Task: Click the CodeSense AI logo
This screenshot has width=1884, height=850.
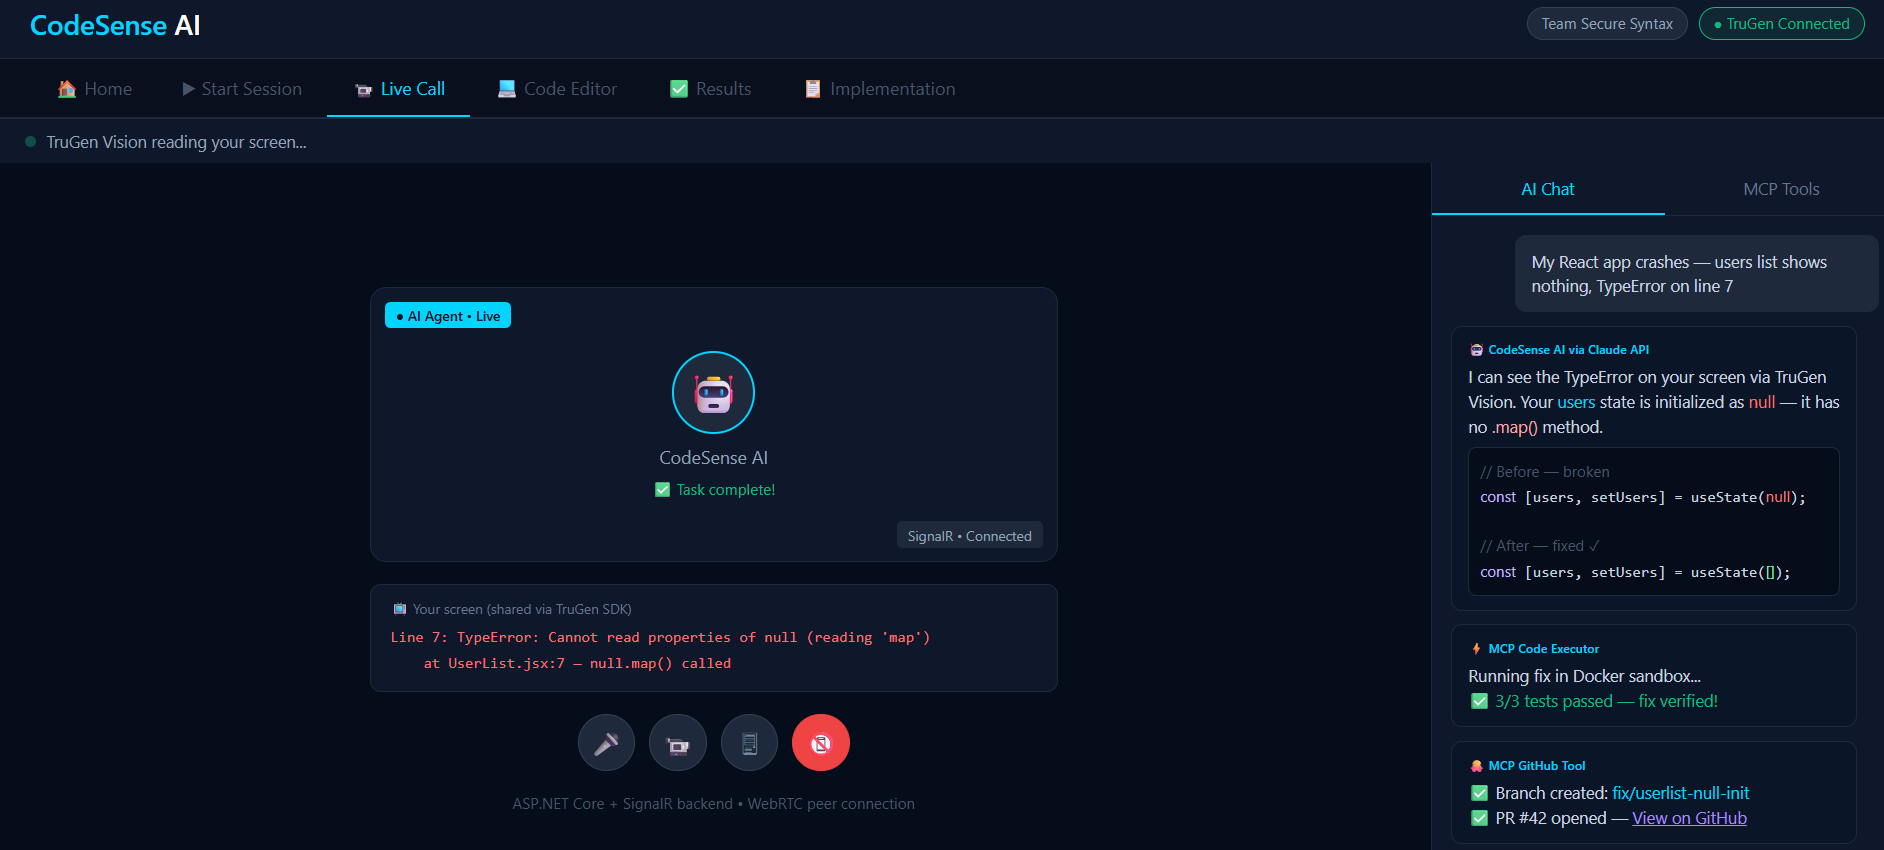Action: point(115,25)
